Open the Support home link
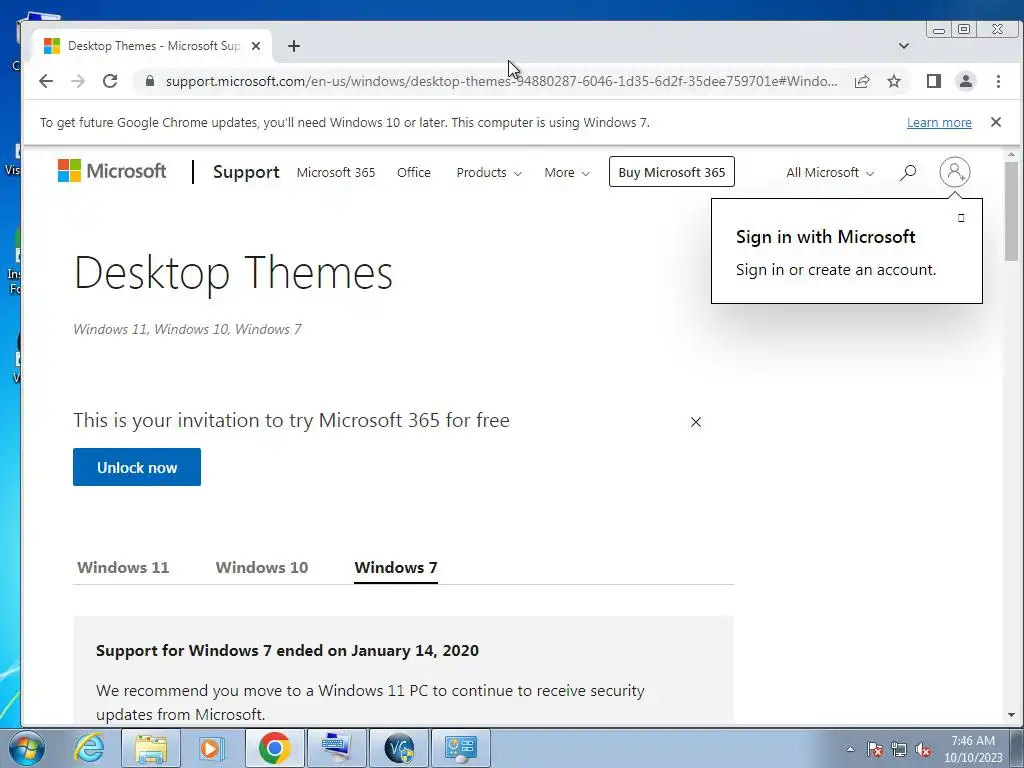 (246, 172)
